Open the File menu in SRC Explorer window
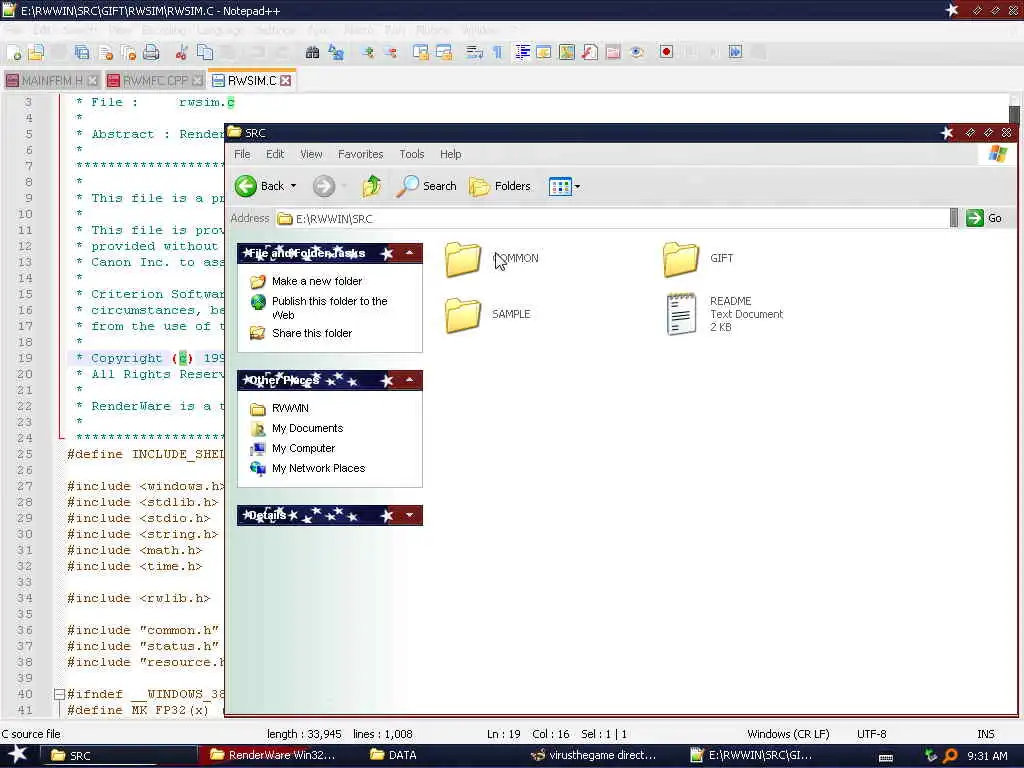Image resolution: width=1024 pixels, height=768 pixels. [242, 154]
